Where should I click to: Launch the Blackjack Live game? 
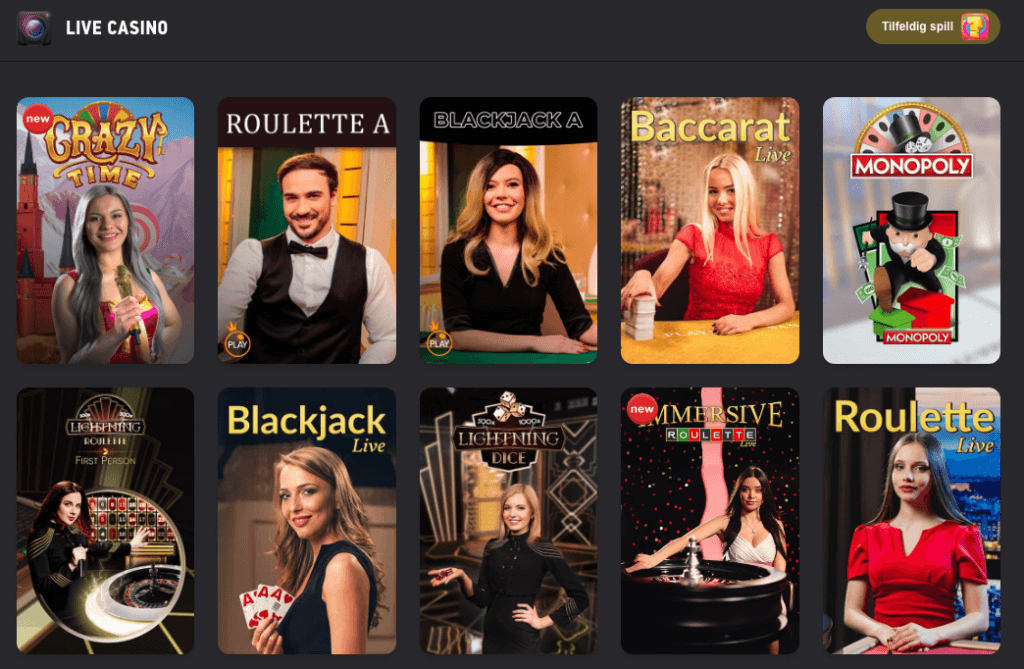[307, 521]
